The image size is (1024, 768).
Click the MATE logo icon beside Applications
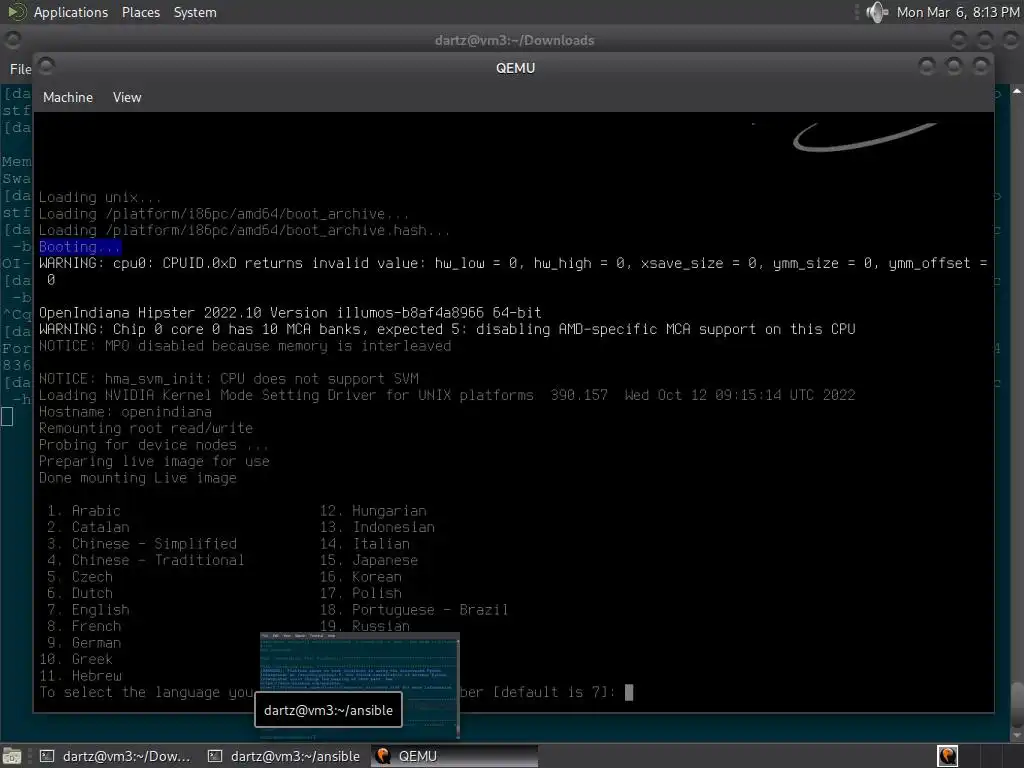17,12
